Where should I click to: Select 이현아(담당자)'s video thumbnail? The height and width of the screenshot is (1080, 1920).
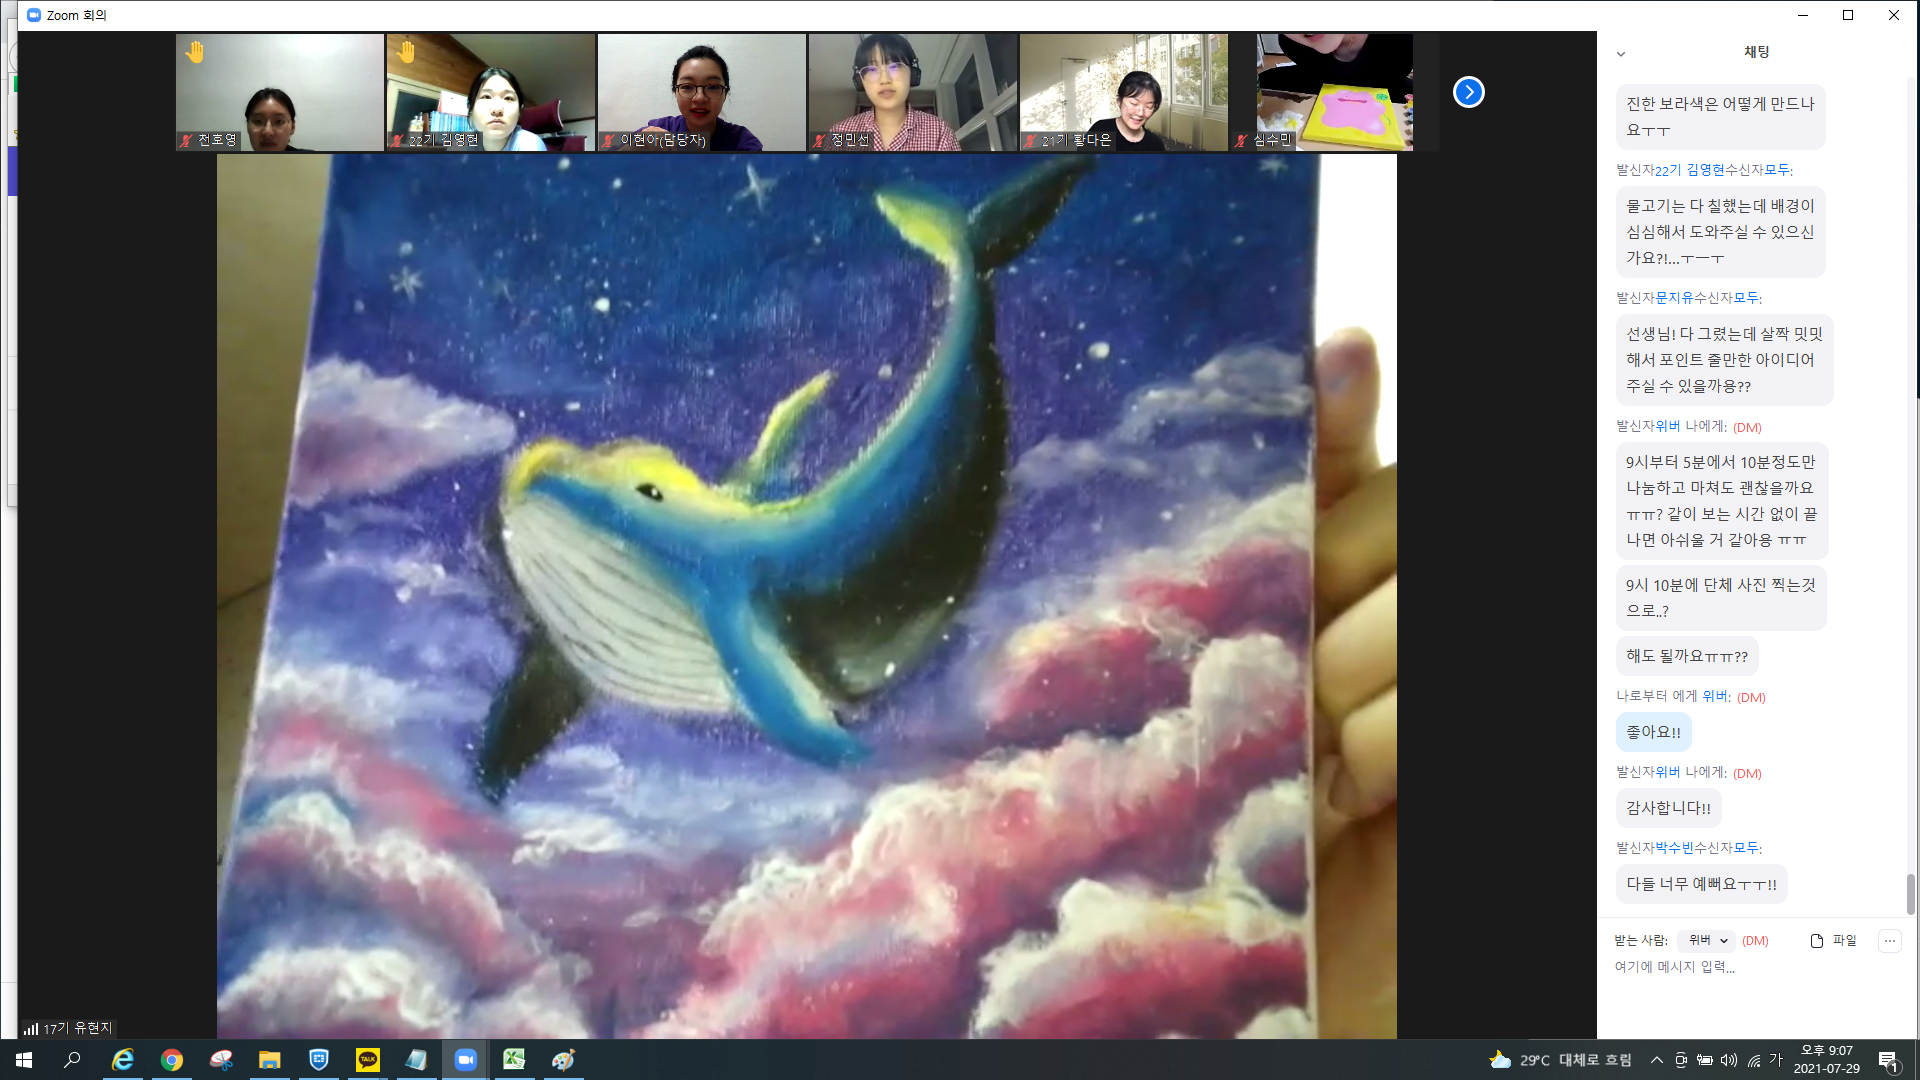(702, 92)
